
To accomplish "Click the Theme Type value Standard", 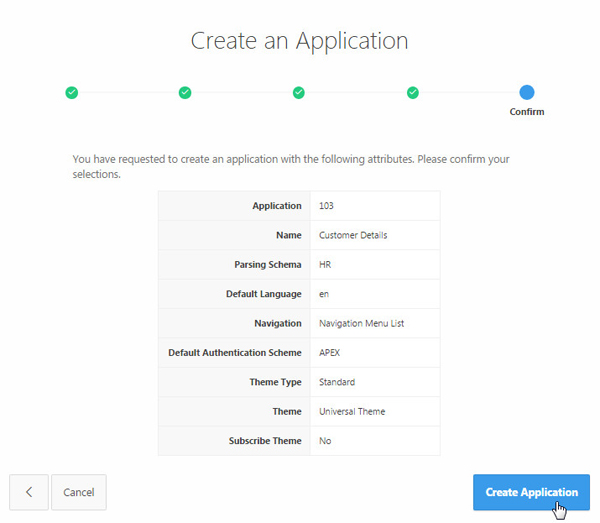I will coord(337,382).
